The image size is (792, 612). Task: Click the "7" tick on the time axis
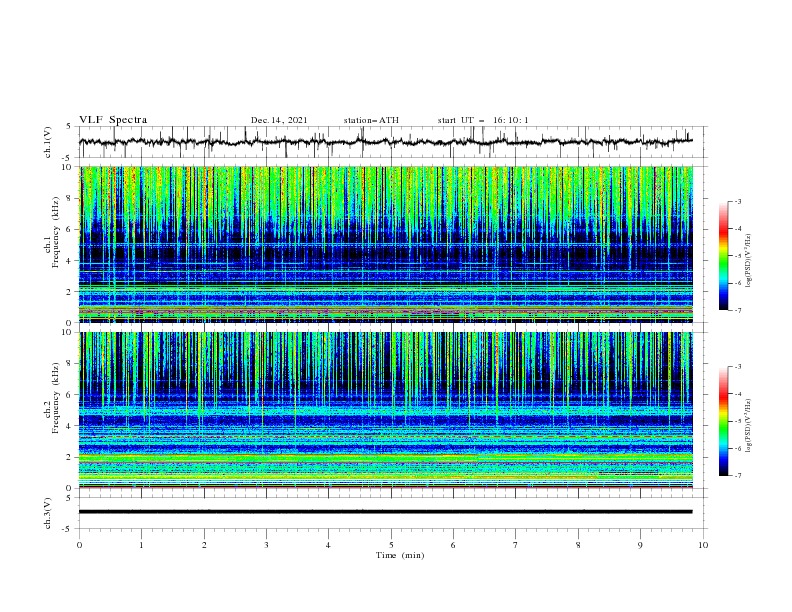click(516, 545)
